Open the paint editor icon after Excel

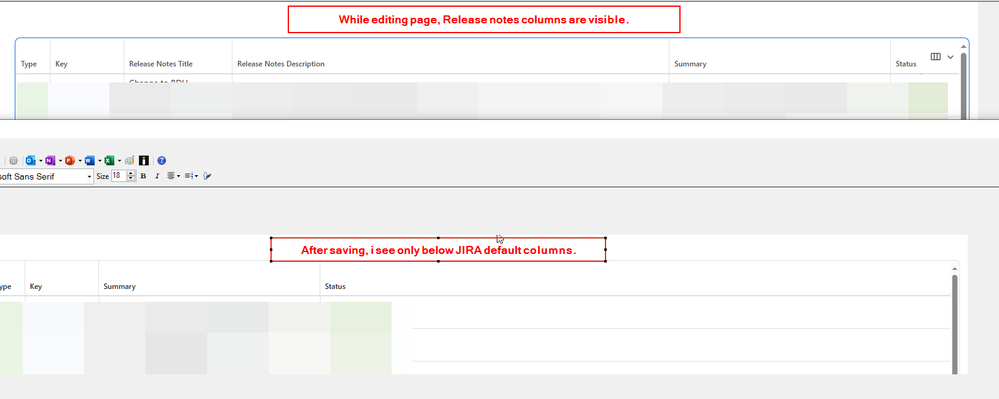130,161
